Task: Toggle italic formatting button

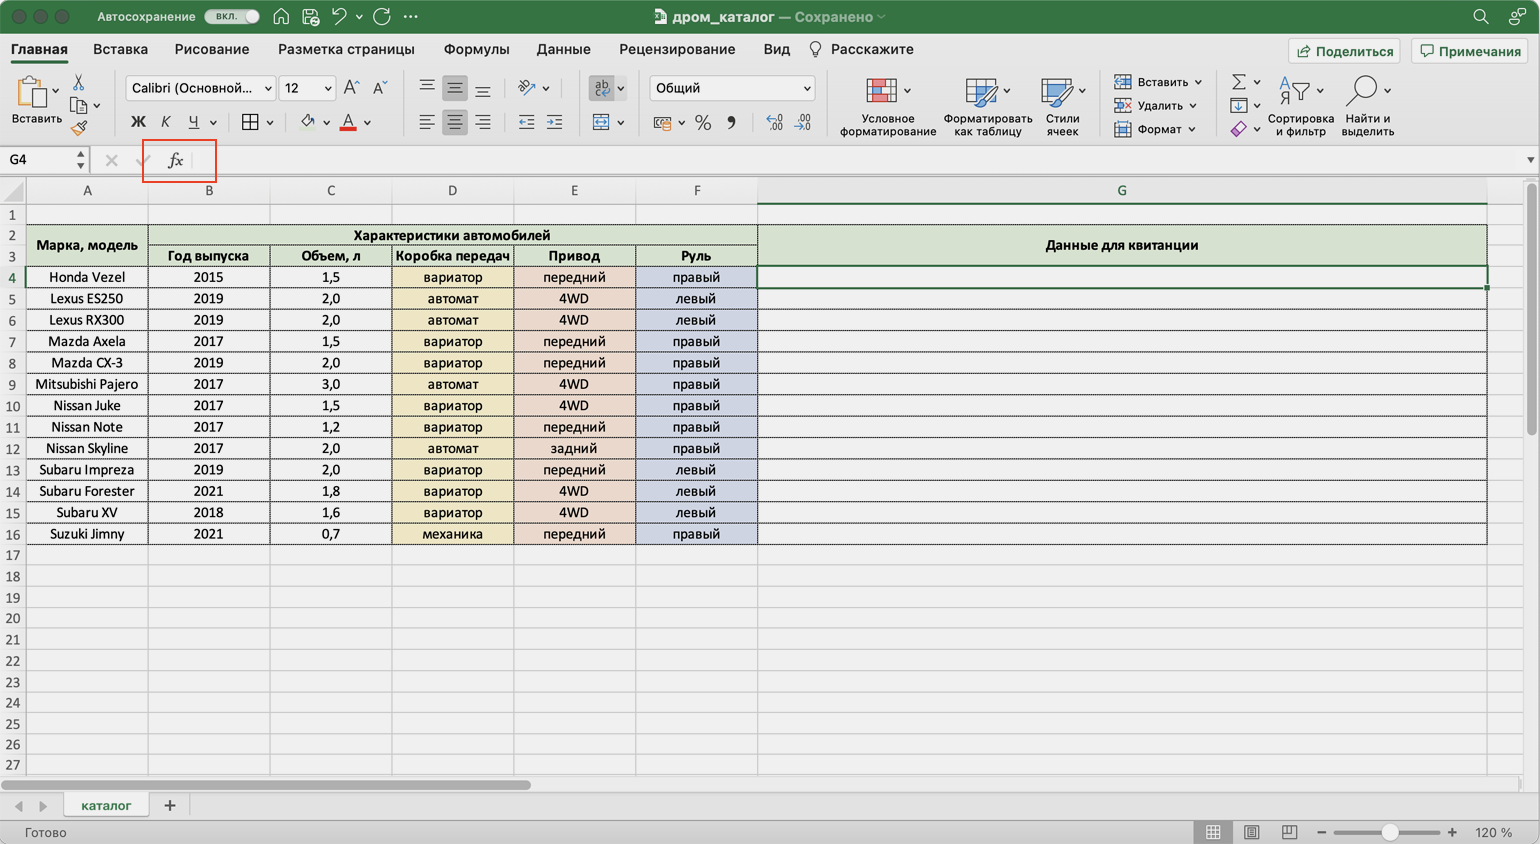Action: pos(166,122)
